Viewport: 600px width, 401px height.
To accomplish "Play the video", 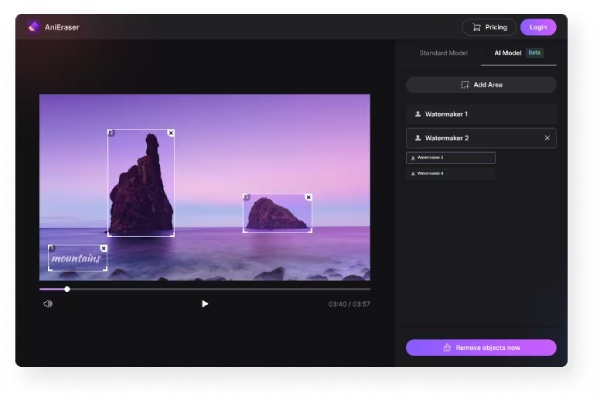I will tap(205, 304).
